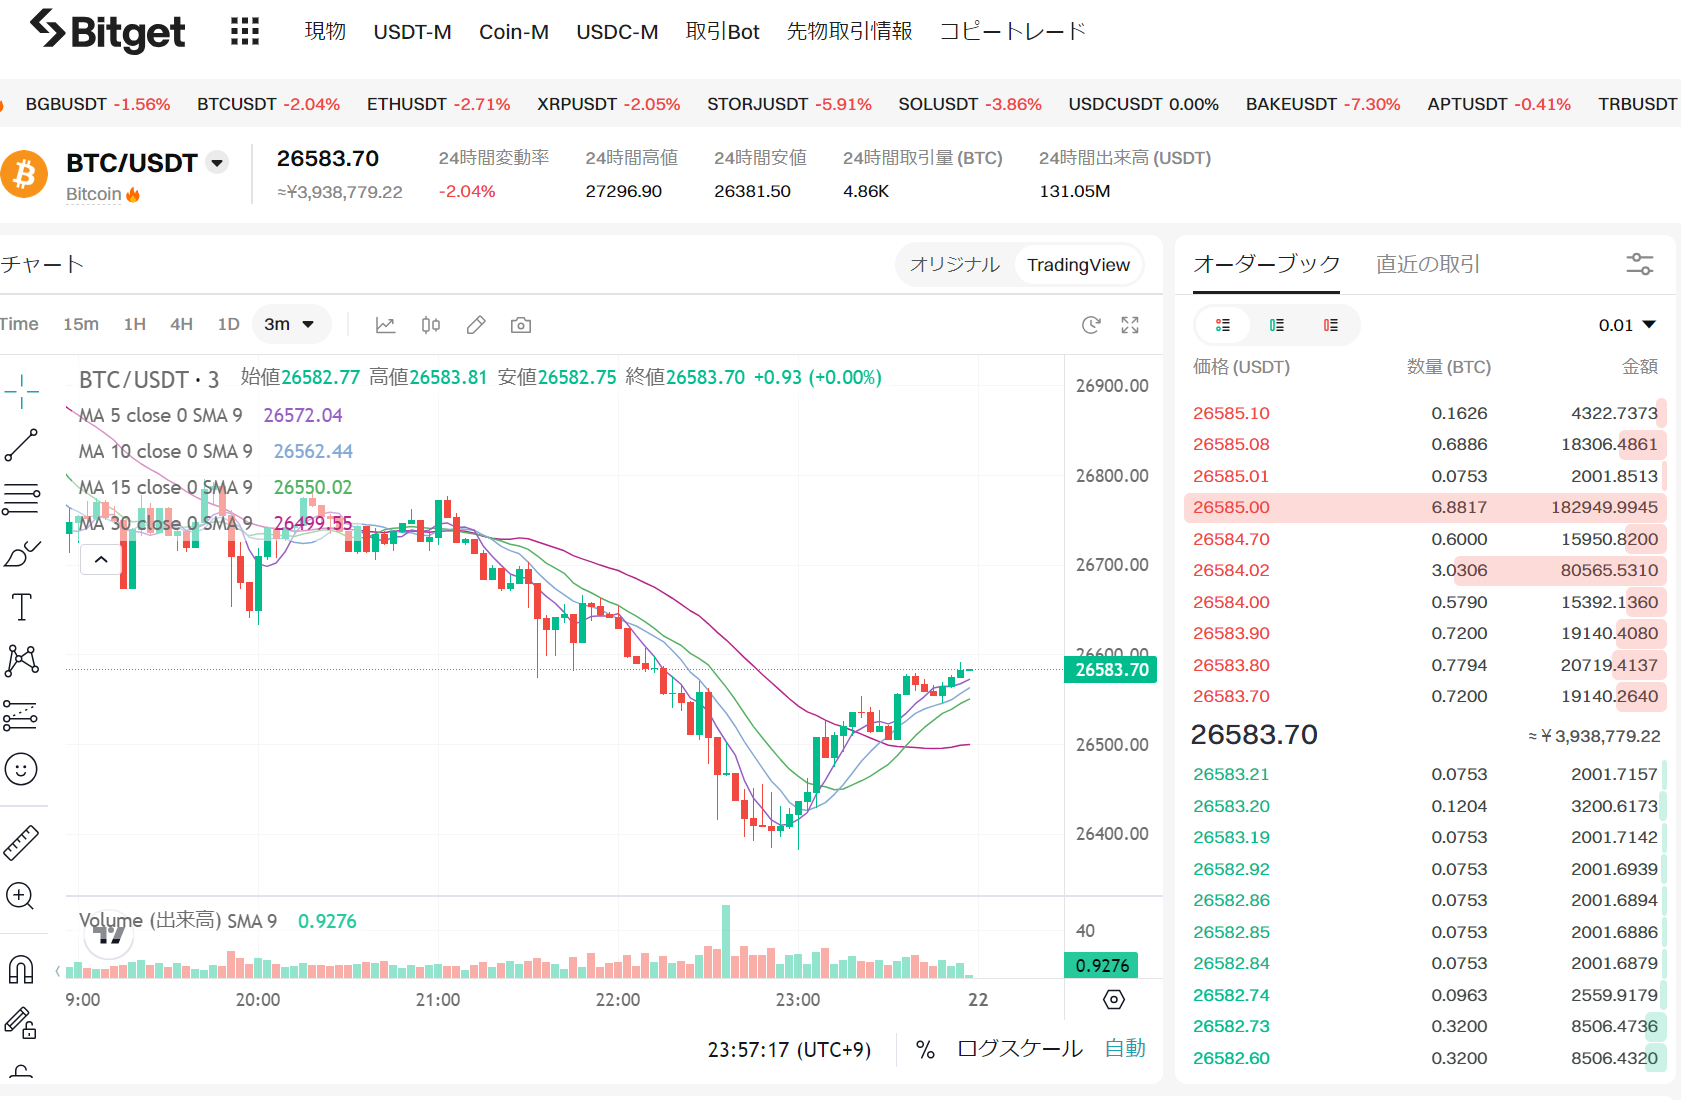This screenshot has width=1681, height=1100.
Task: Show only bids view in order book
Action: coord(1277,325)
